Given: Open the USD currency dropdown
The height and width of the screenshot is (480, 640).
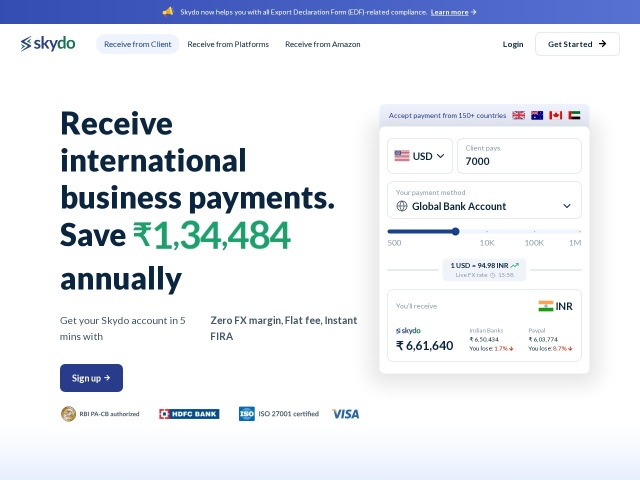Looking at the screenshot, I should (420, 156).
